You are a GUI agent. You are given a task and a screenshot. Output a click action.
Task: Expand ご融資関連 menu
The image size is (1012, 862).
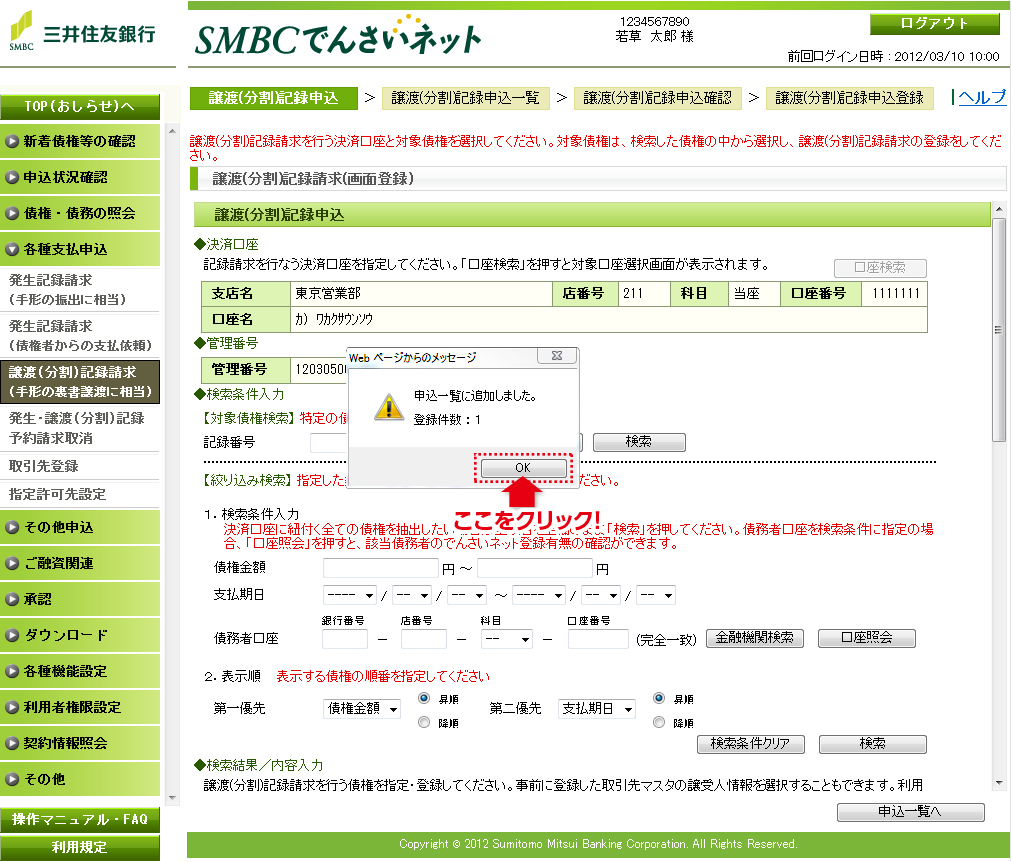pos(80,563)
